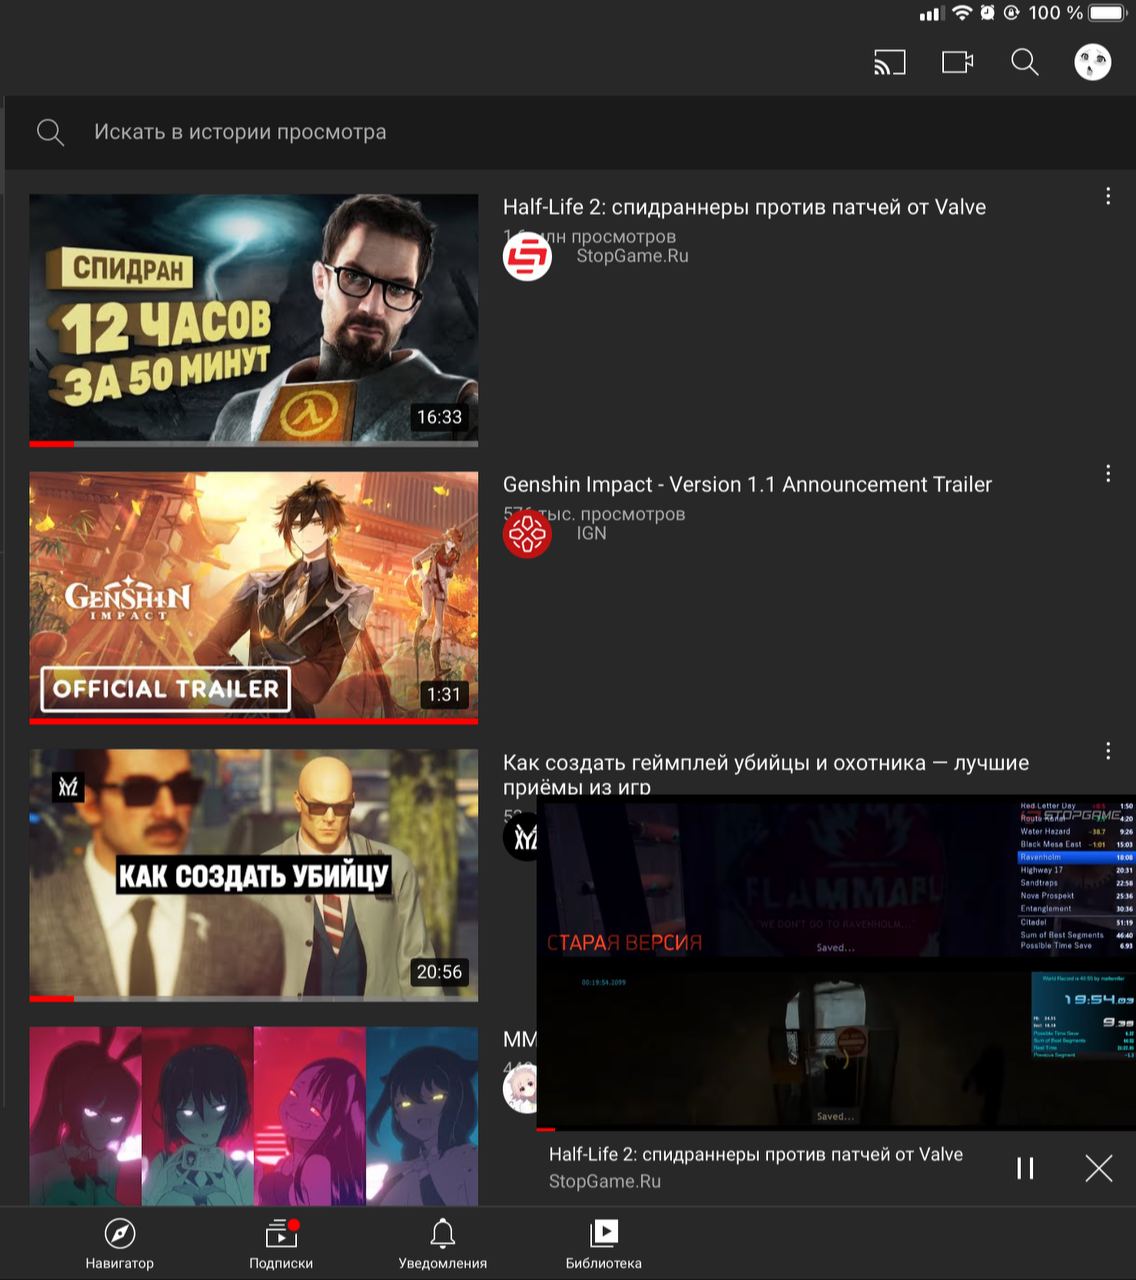This screenshot has width=1136, height=1280.
Task: Expand the miniplayer video frame
Action: (836, 962)
